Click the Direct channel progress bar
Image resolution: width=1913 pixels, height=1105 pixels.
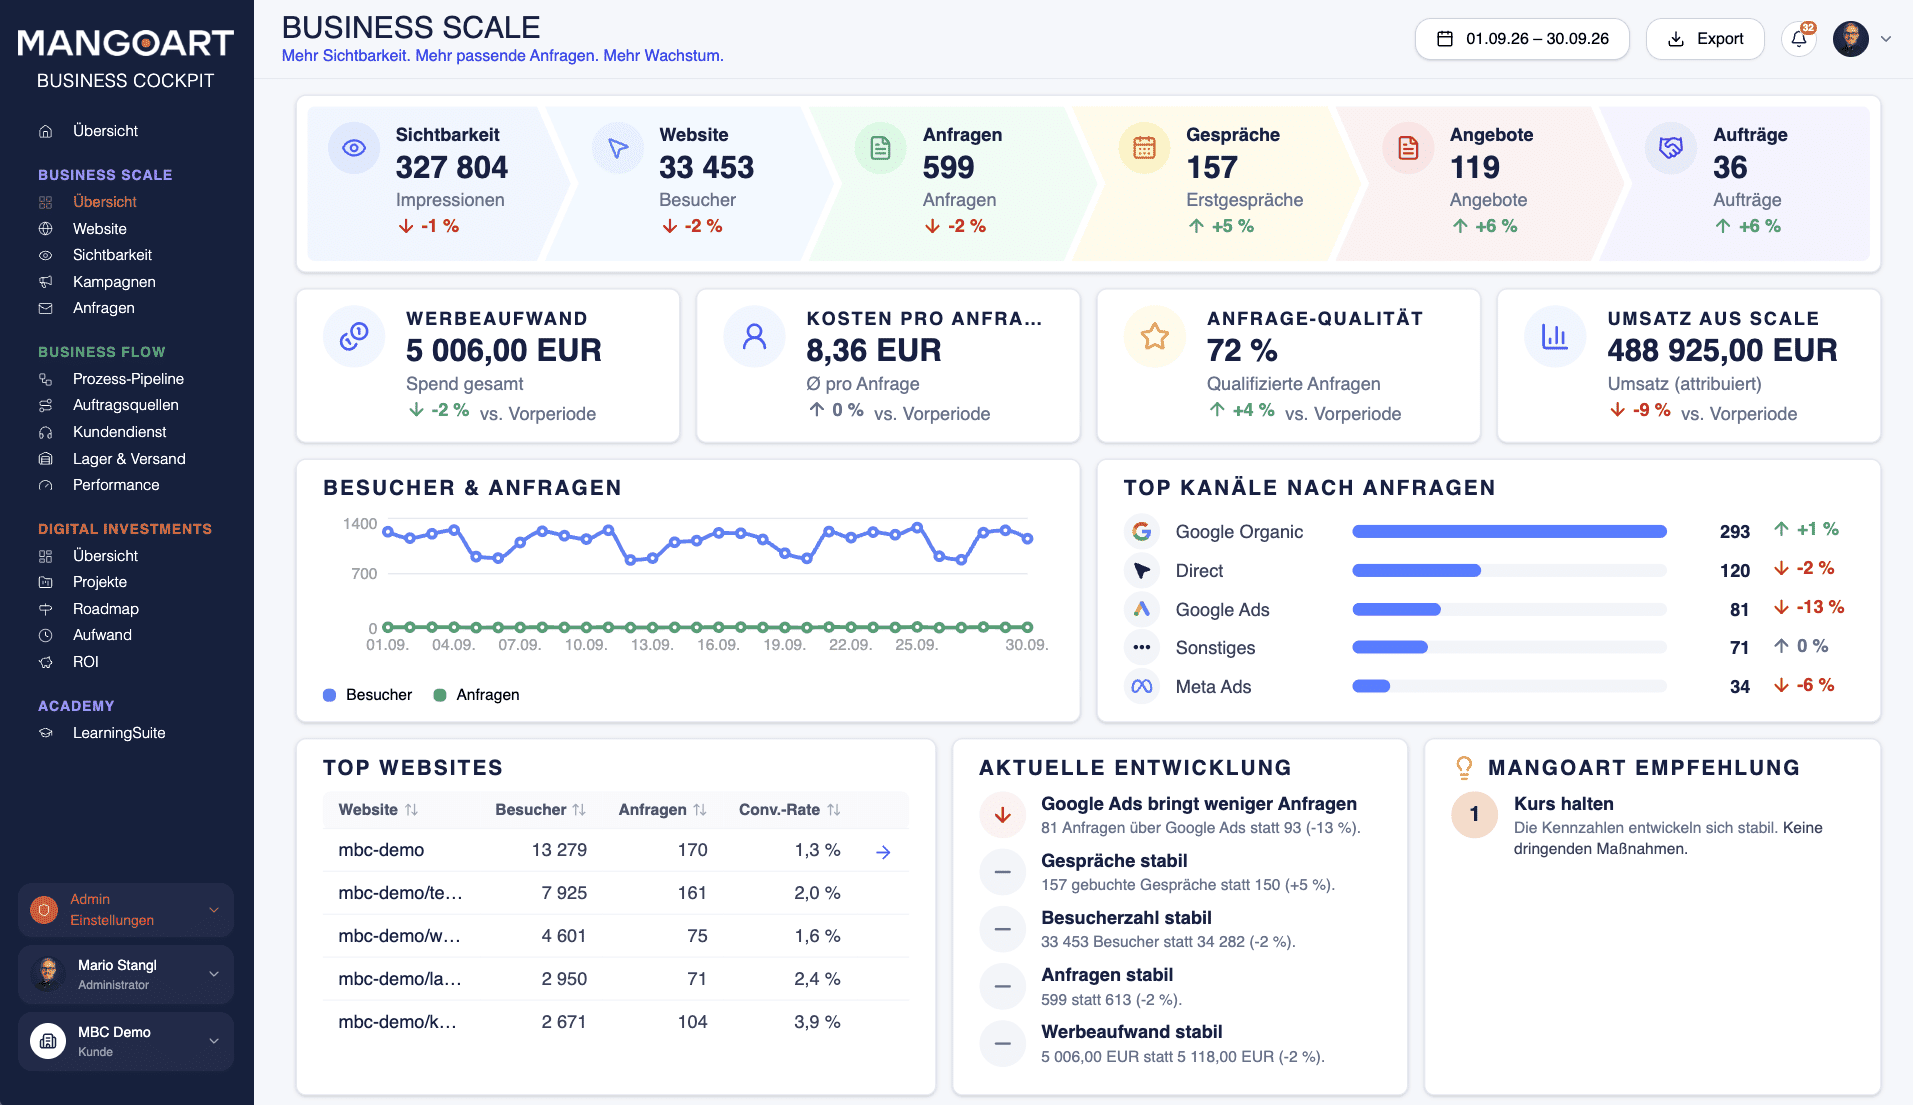(x=1510, y=571)
